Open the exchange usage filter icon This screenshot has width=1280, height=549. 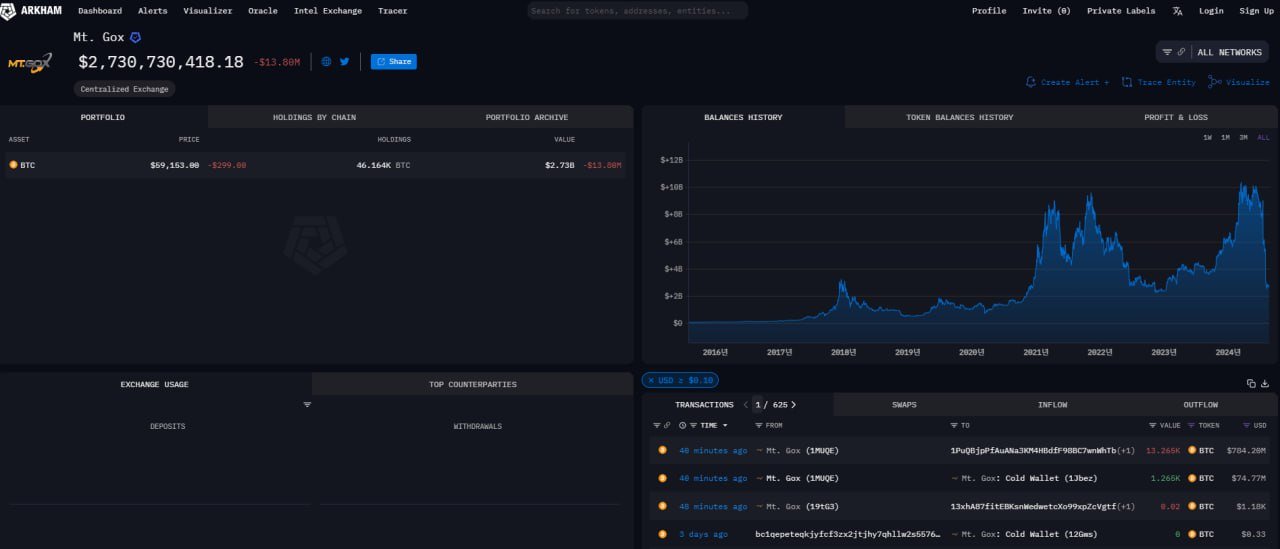tap(307, 405)
